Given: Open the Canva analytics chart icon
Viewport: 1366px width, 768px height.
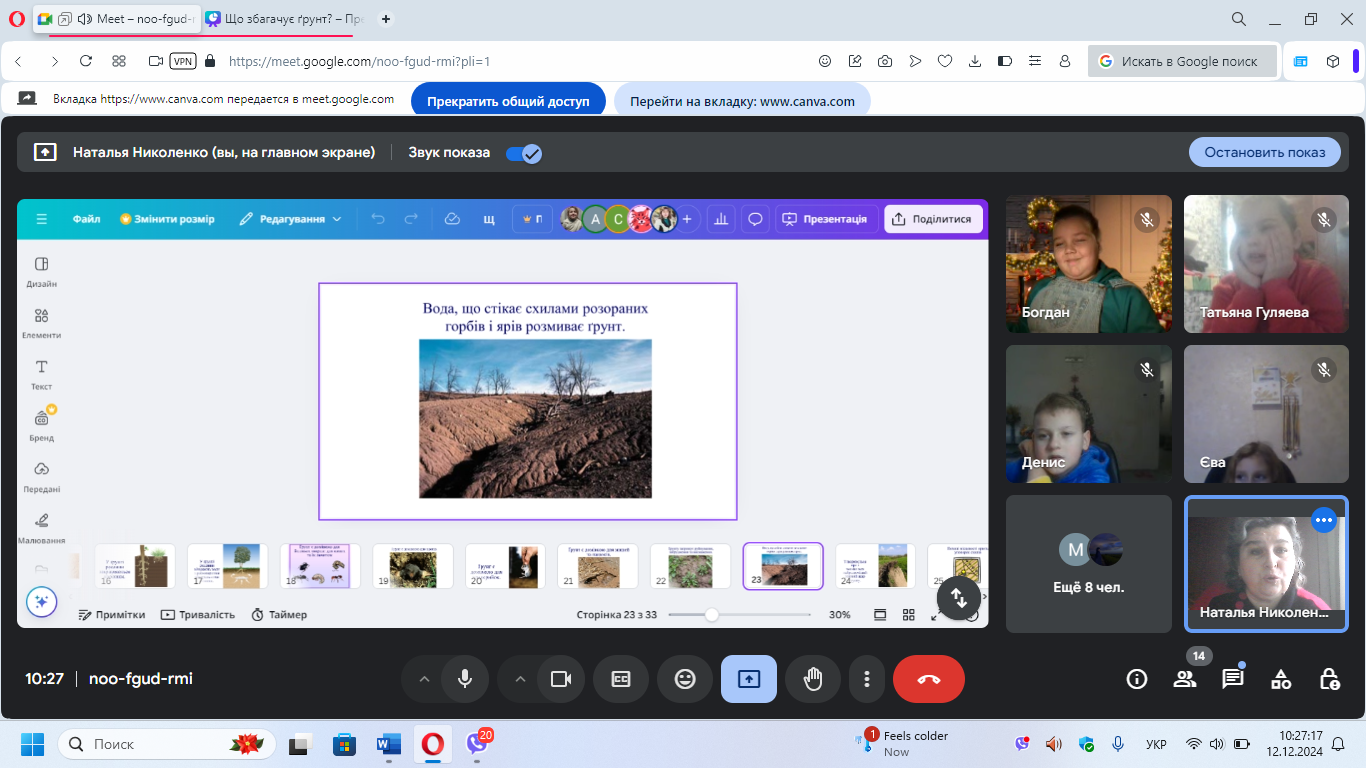Looking at the screenshot, I should click(721, 219).
